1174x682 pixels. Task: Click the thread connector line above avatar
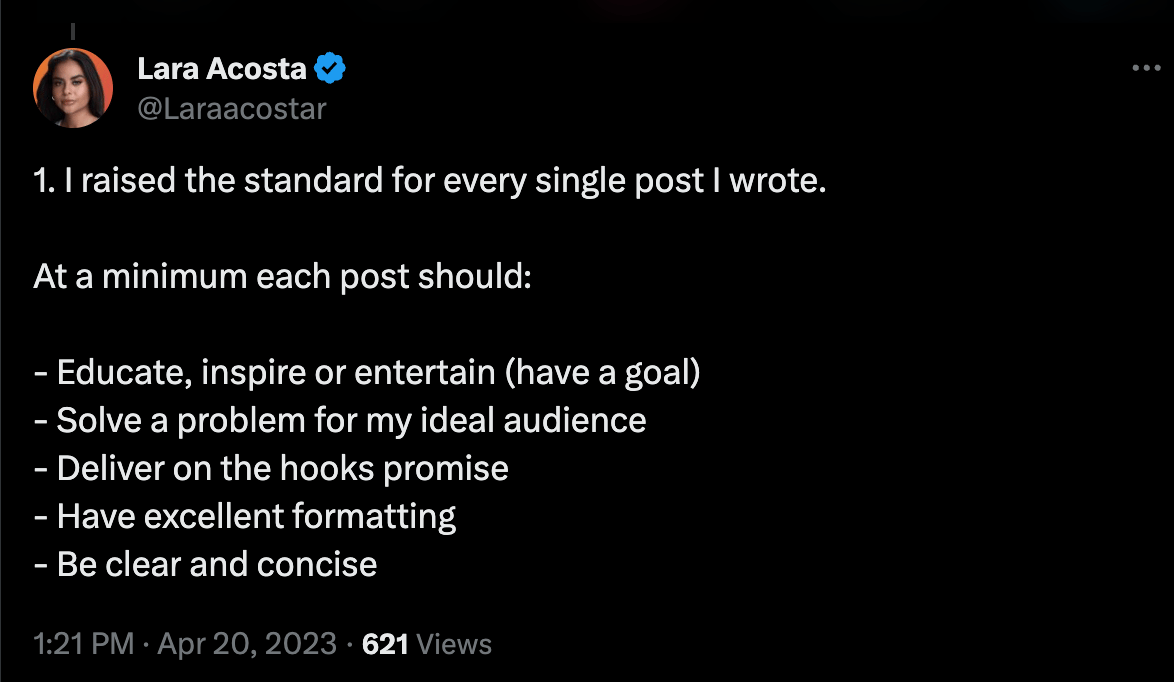73,31
